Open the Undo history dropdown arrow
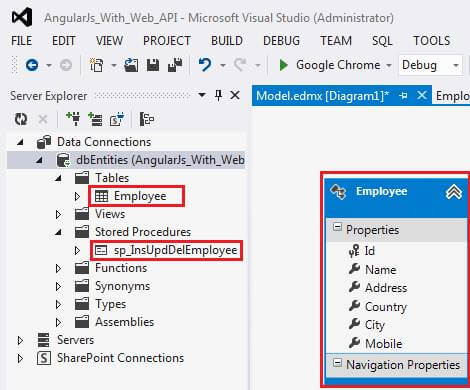Screen dimensions: 470x390 click(223, 65)
